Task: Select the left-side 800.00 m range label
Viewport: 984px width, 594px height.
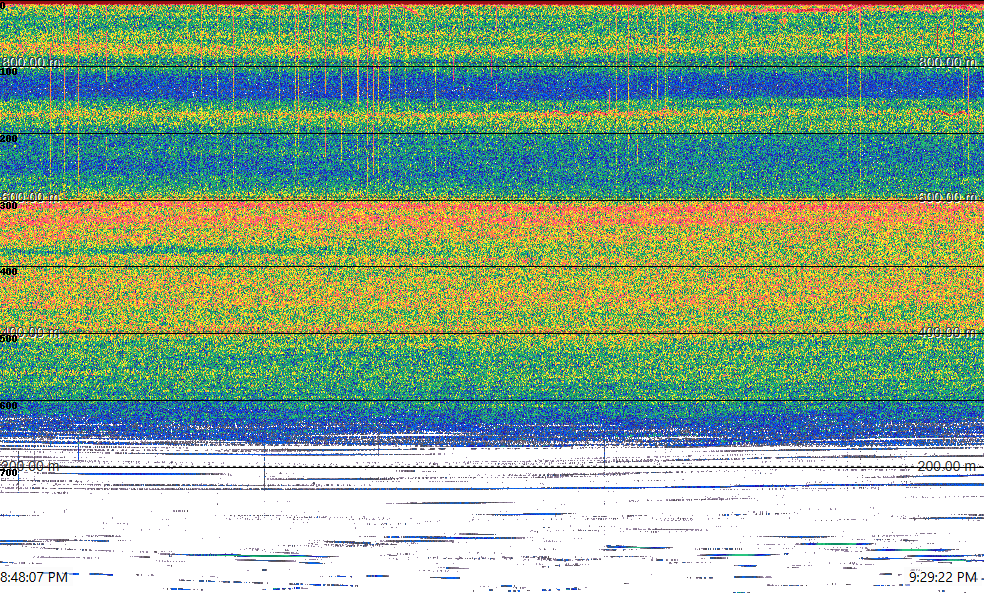Action: [30, 61]
